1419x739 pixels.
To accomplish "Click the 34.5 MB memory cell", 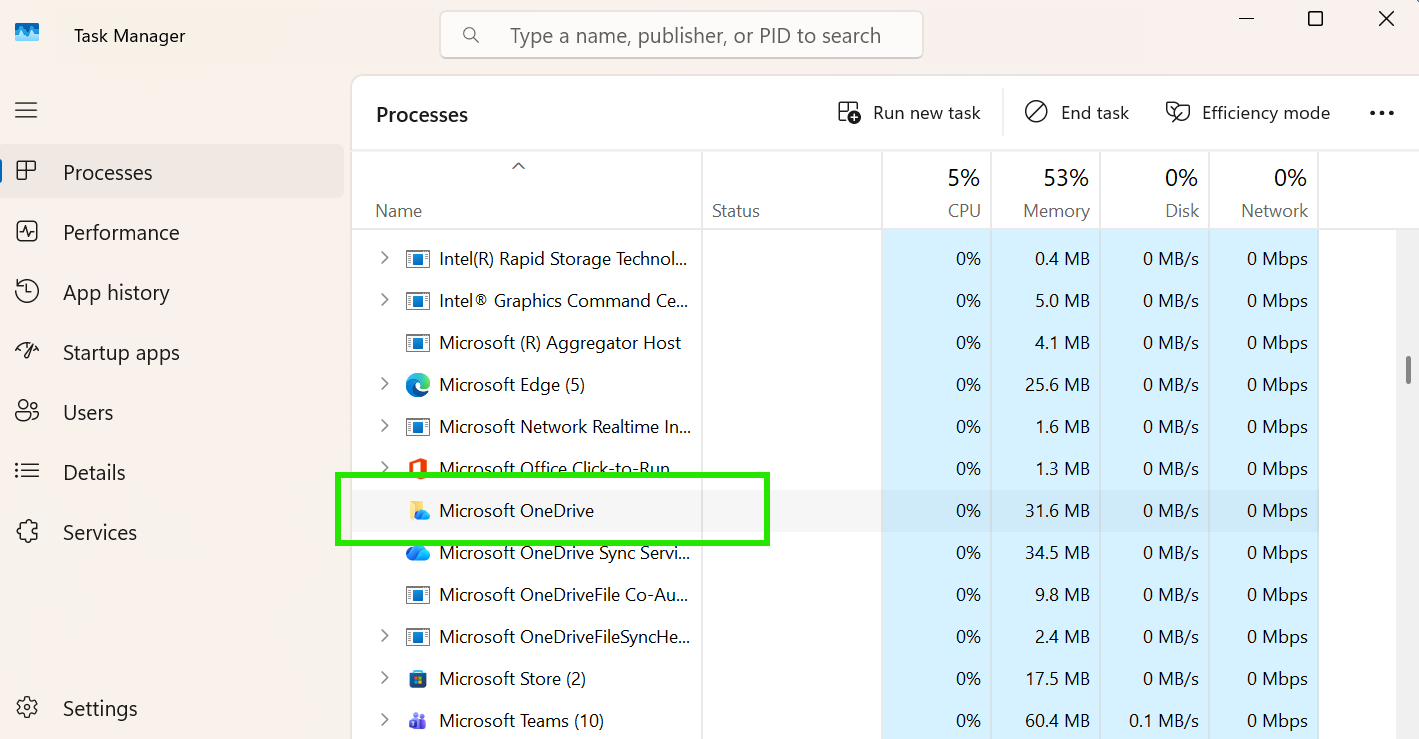I will 1046,553.
